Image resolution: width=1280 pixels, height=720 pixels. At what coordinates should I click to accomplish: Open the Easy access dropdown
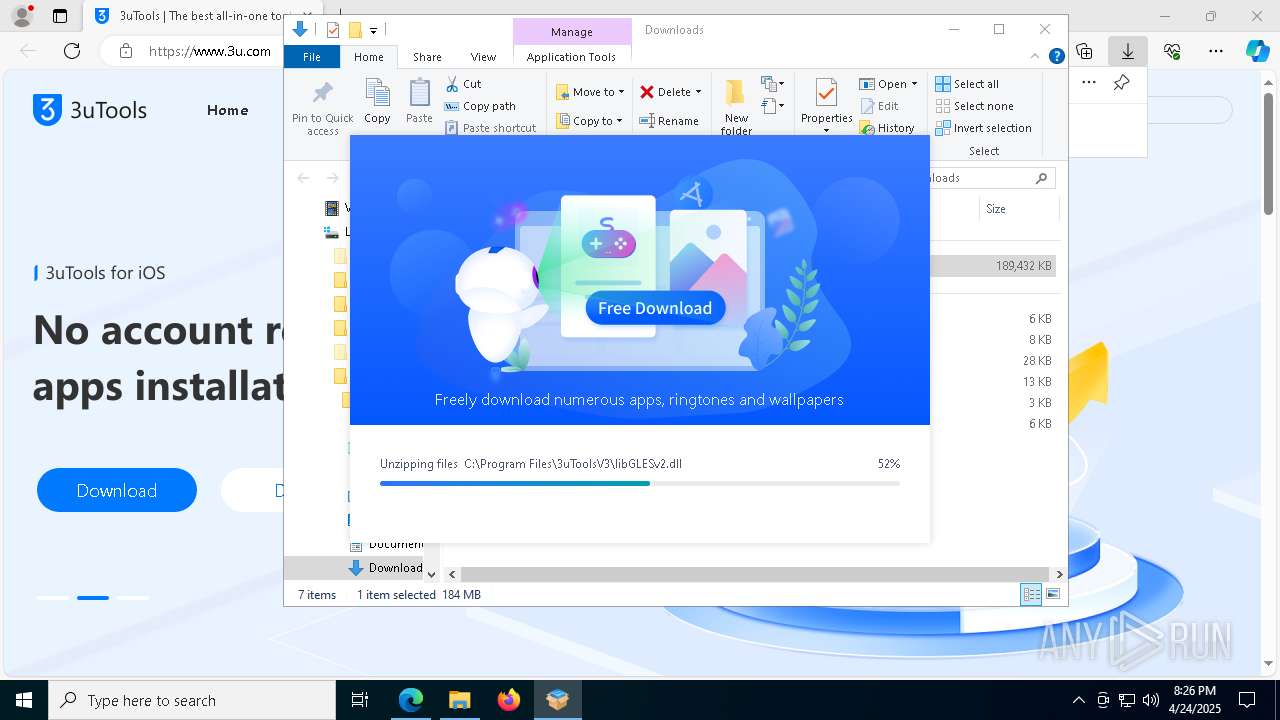pyautogui.click(x=772, y=105)
